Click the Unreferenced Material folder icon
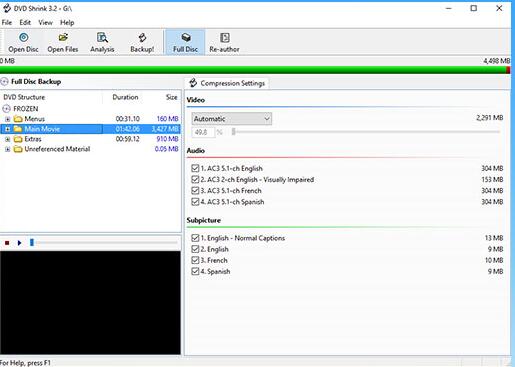This screenshot has height=367, width=515. (x=18, y=149)
